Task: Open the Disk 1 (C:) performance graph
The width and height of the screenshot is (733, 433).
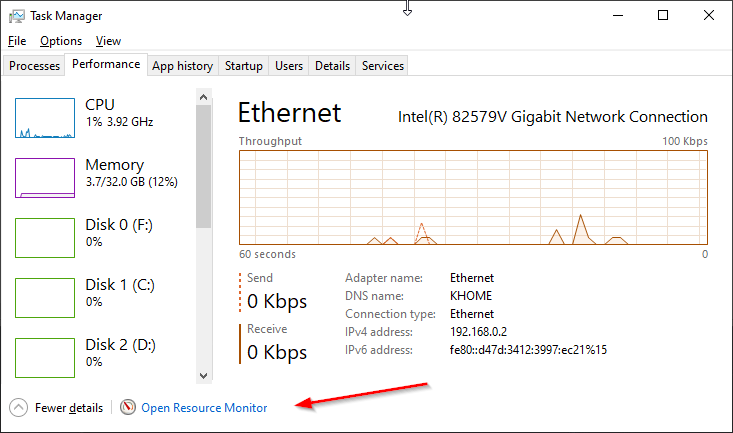Action: (45, 298)
